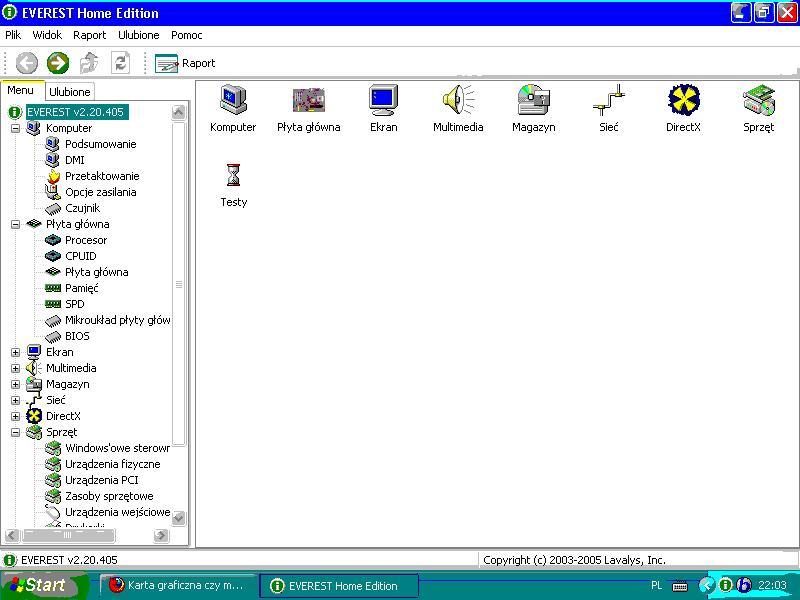Select Pamięć in the tree
The image size is (800, 600).
(82, 288)
